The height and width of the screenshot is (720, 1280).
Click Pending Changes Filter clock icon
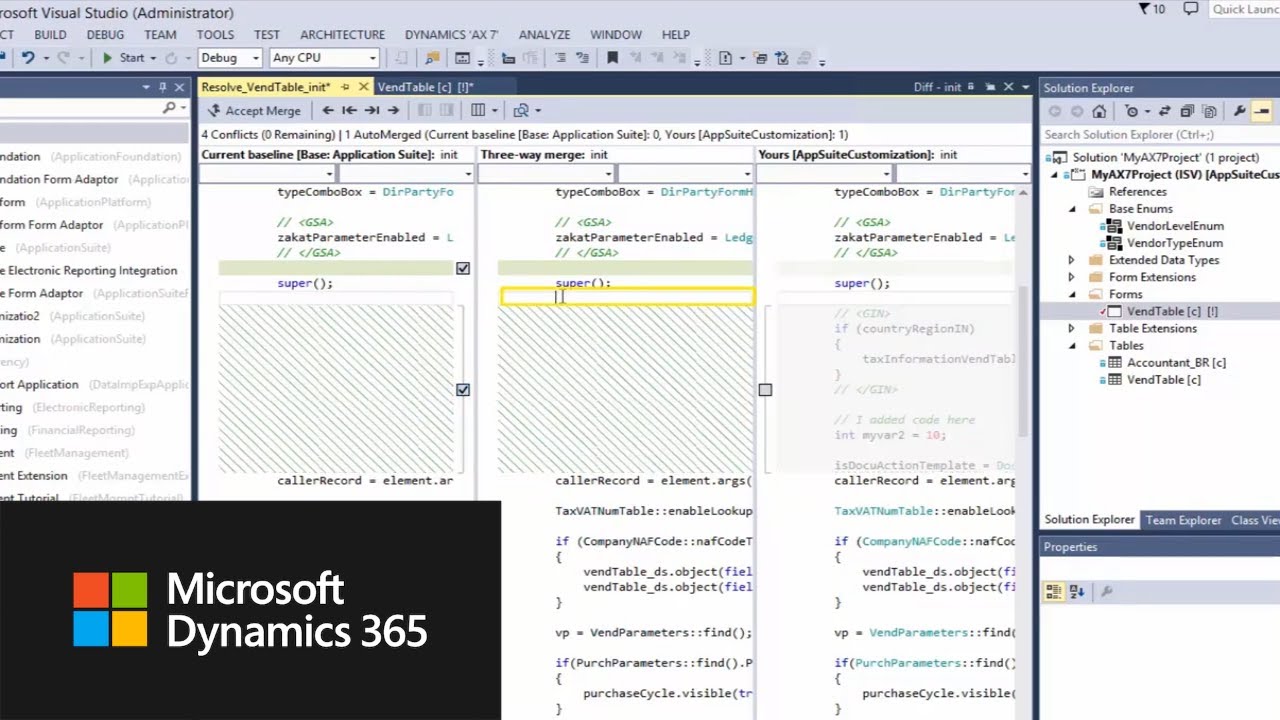click(1134, 111)
